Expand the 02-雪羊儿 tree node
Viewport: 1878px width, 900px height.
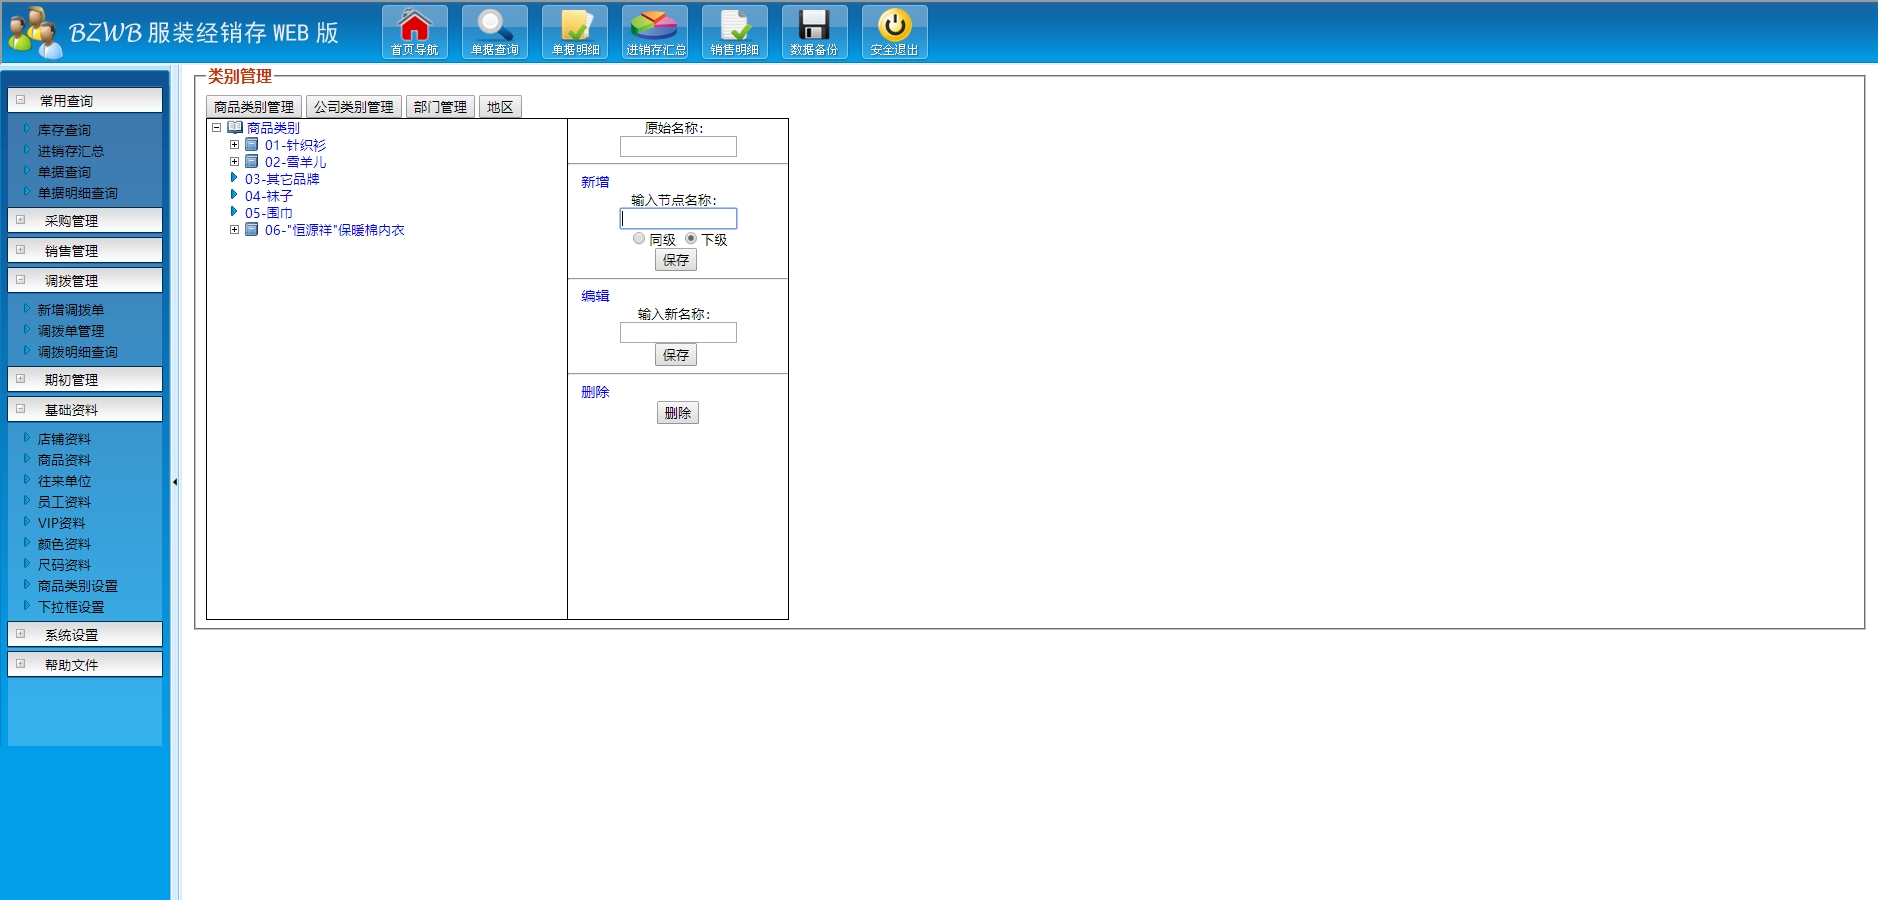tap(234, 162)
